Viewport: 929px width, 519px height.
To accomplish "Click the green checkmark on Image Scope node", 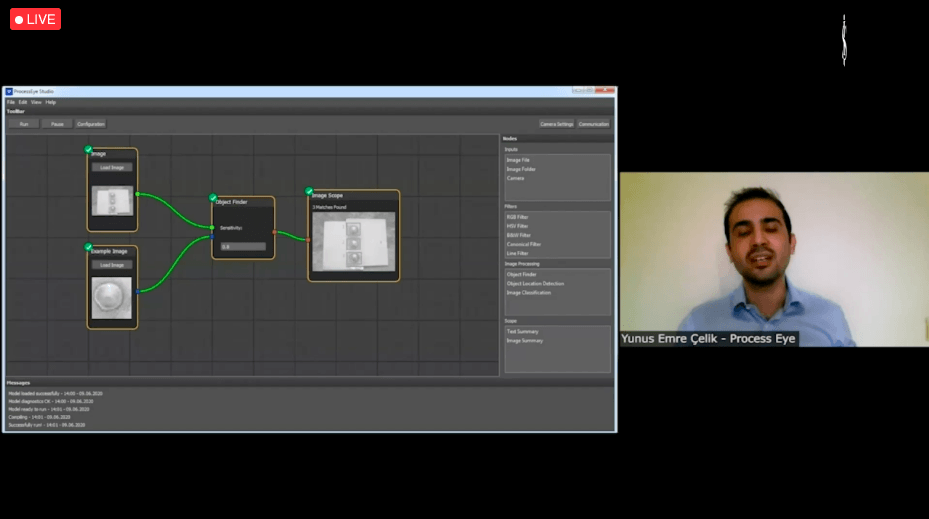I will tap(309, 191).
